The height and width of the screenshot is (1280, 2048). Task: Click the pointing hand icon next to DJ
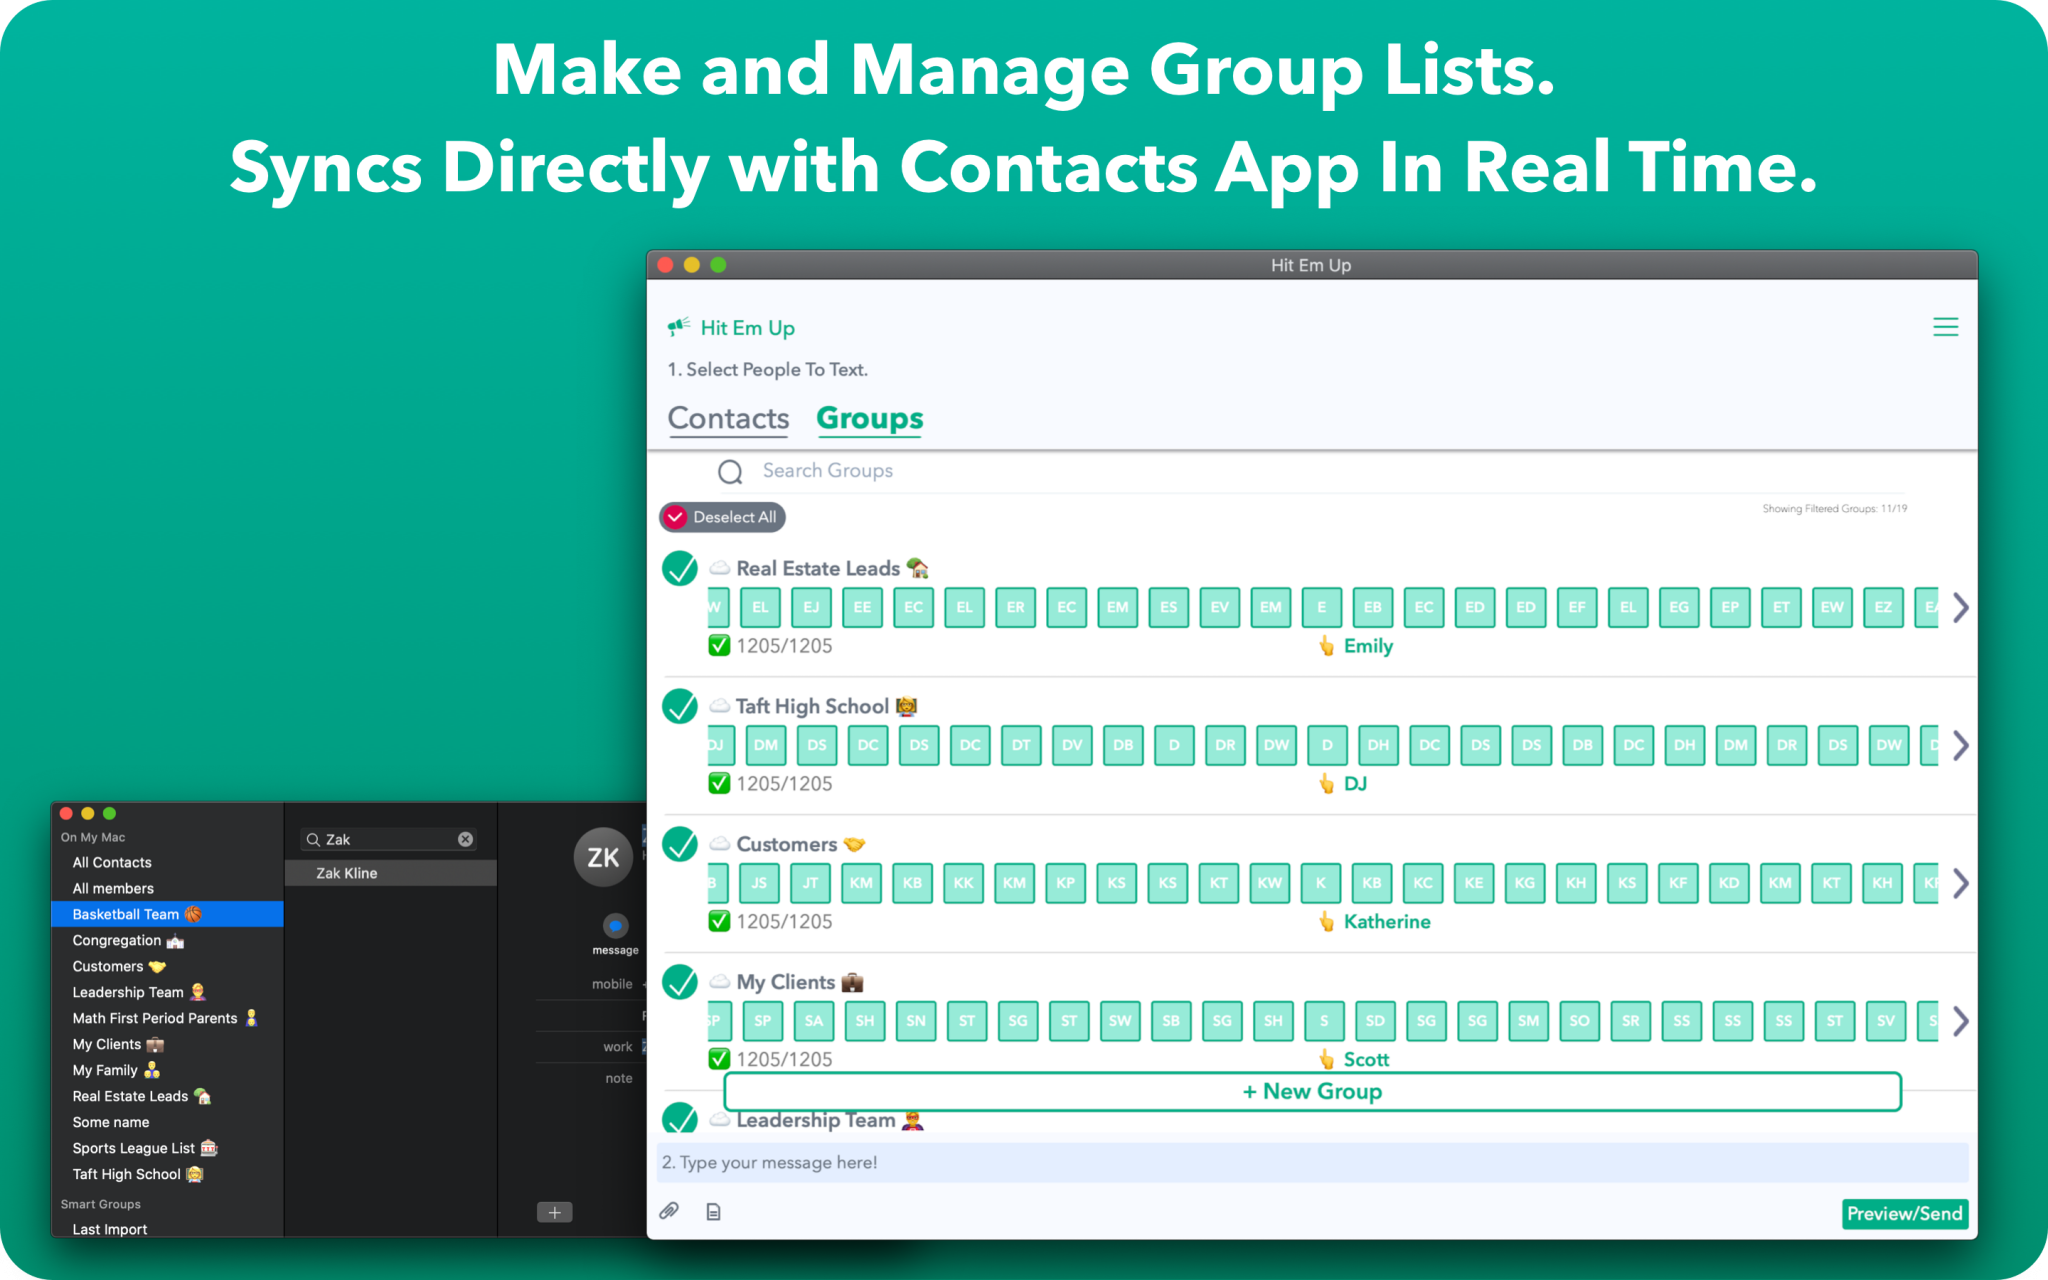tap(1326, 784)
